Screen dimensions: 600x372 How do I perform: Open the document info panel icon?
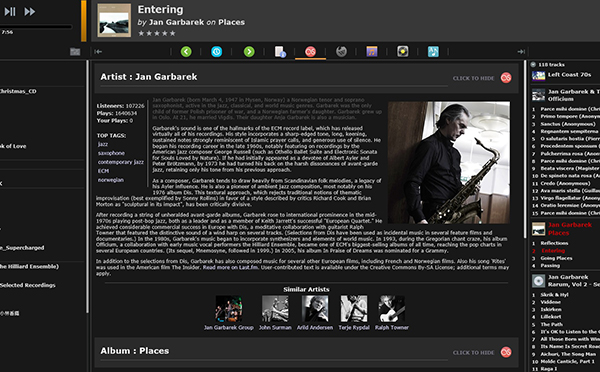pyautogui.click(x=280, y=51)
